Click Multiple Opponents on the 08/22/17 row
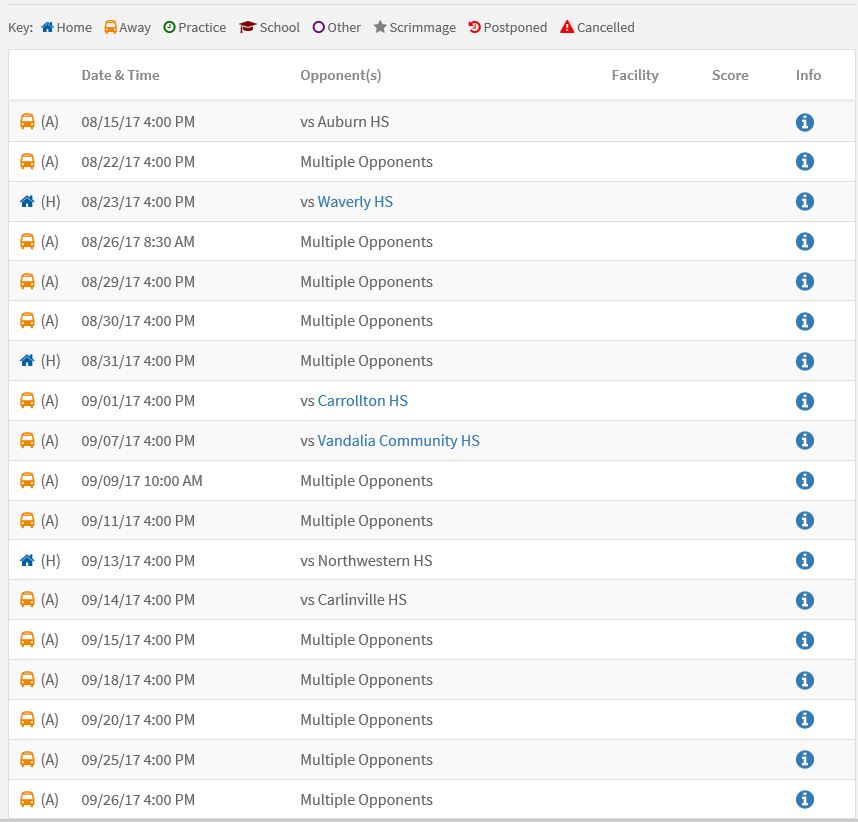Screen dimensions: 858x822 tap(366, 162)
